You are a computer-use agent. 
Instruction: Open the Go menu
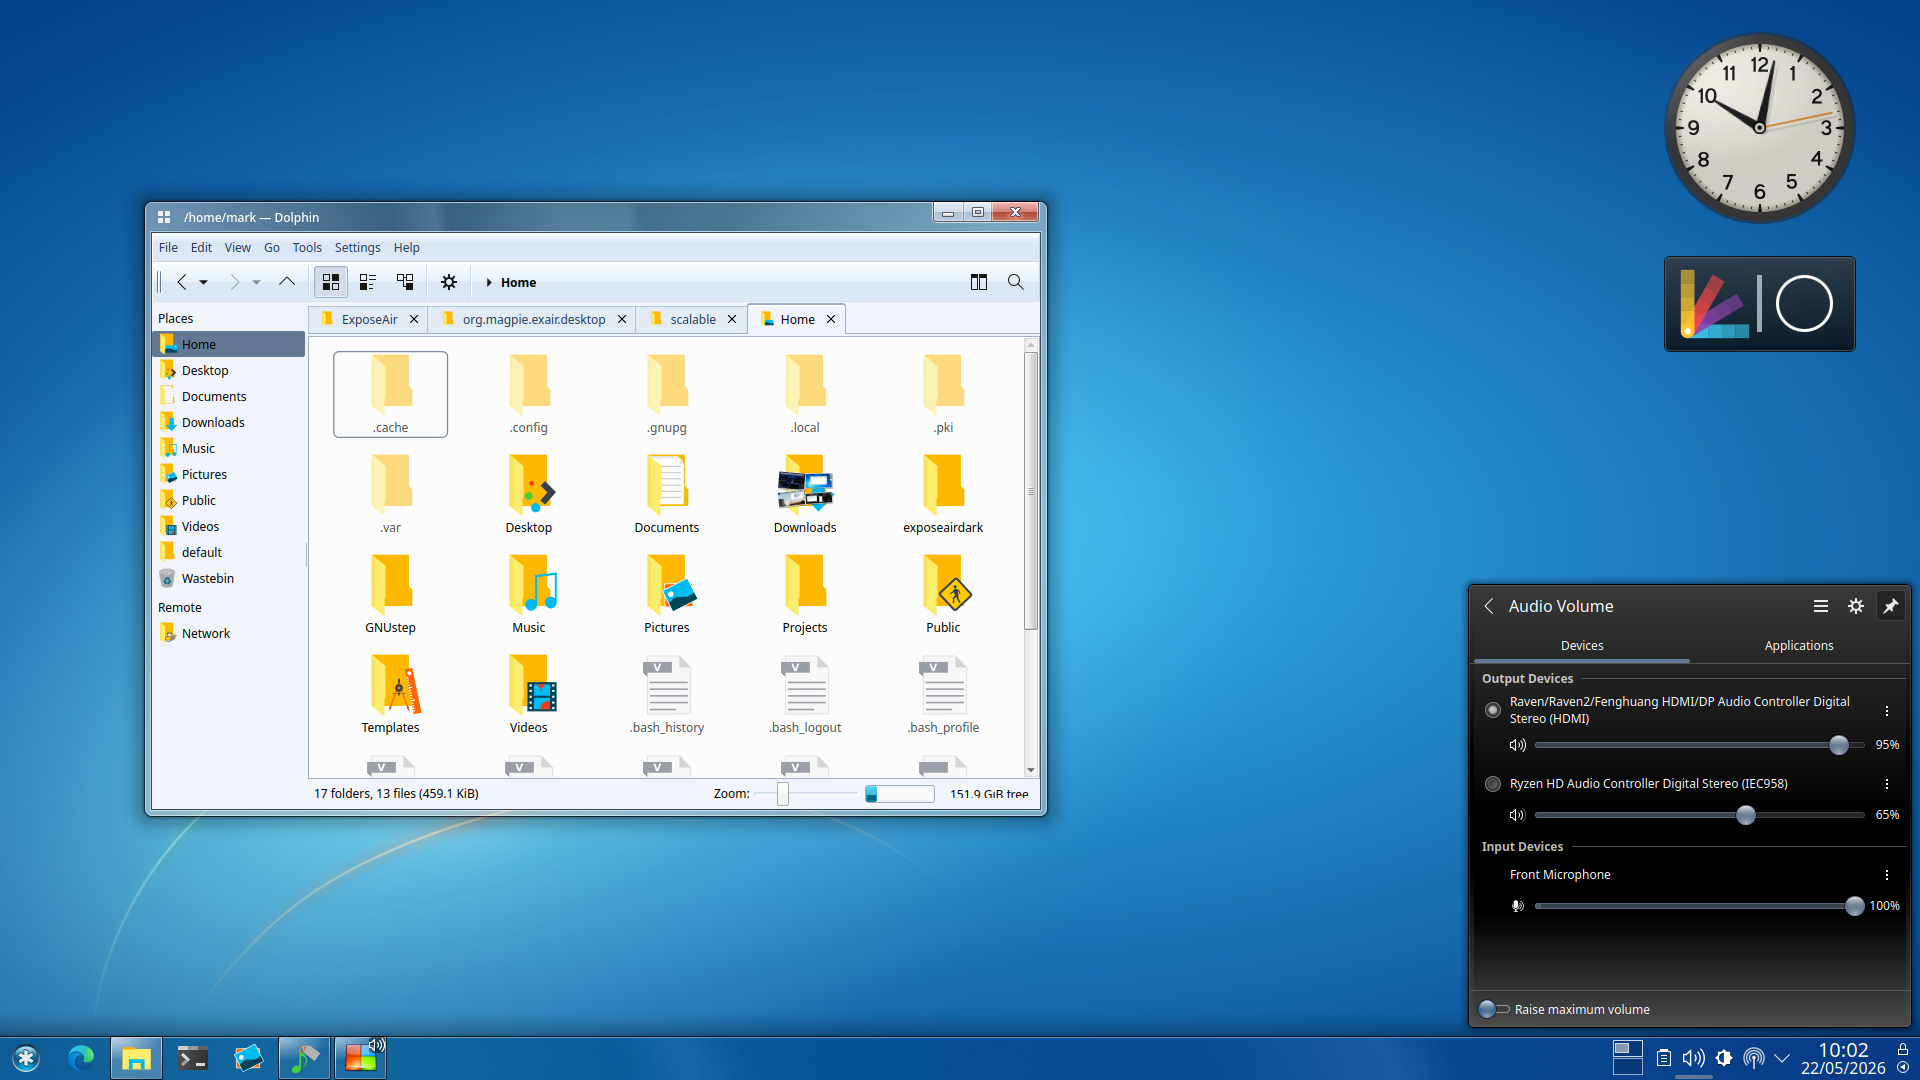272,247
